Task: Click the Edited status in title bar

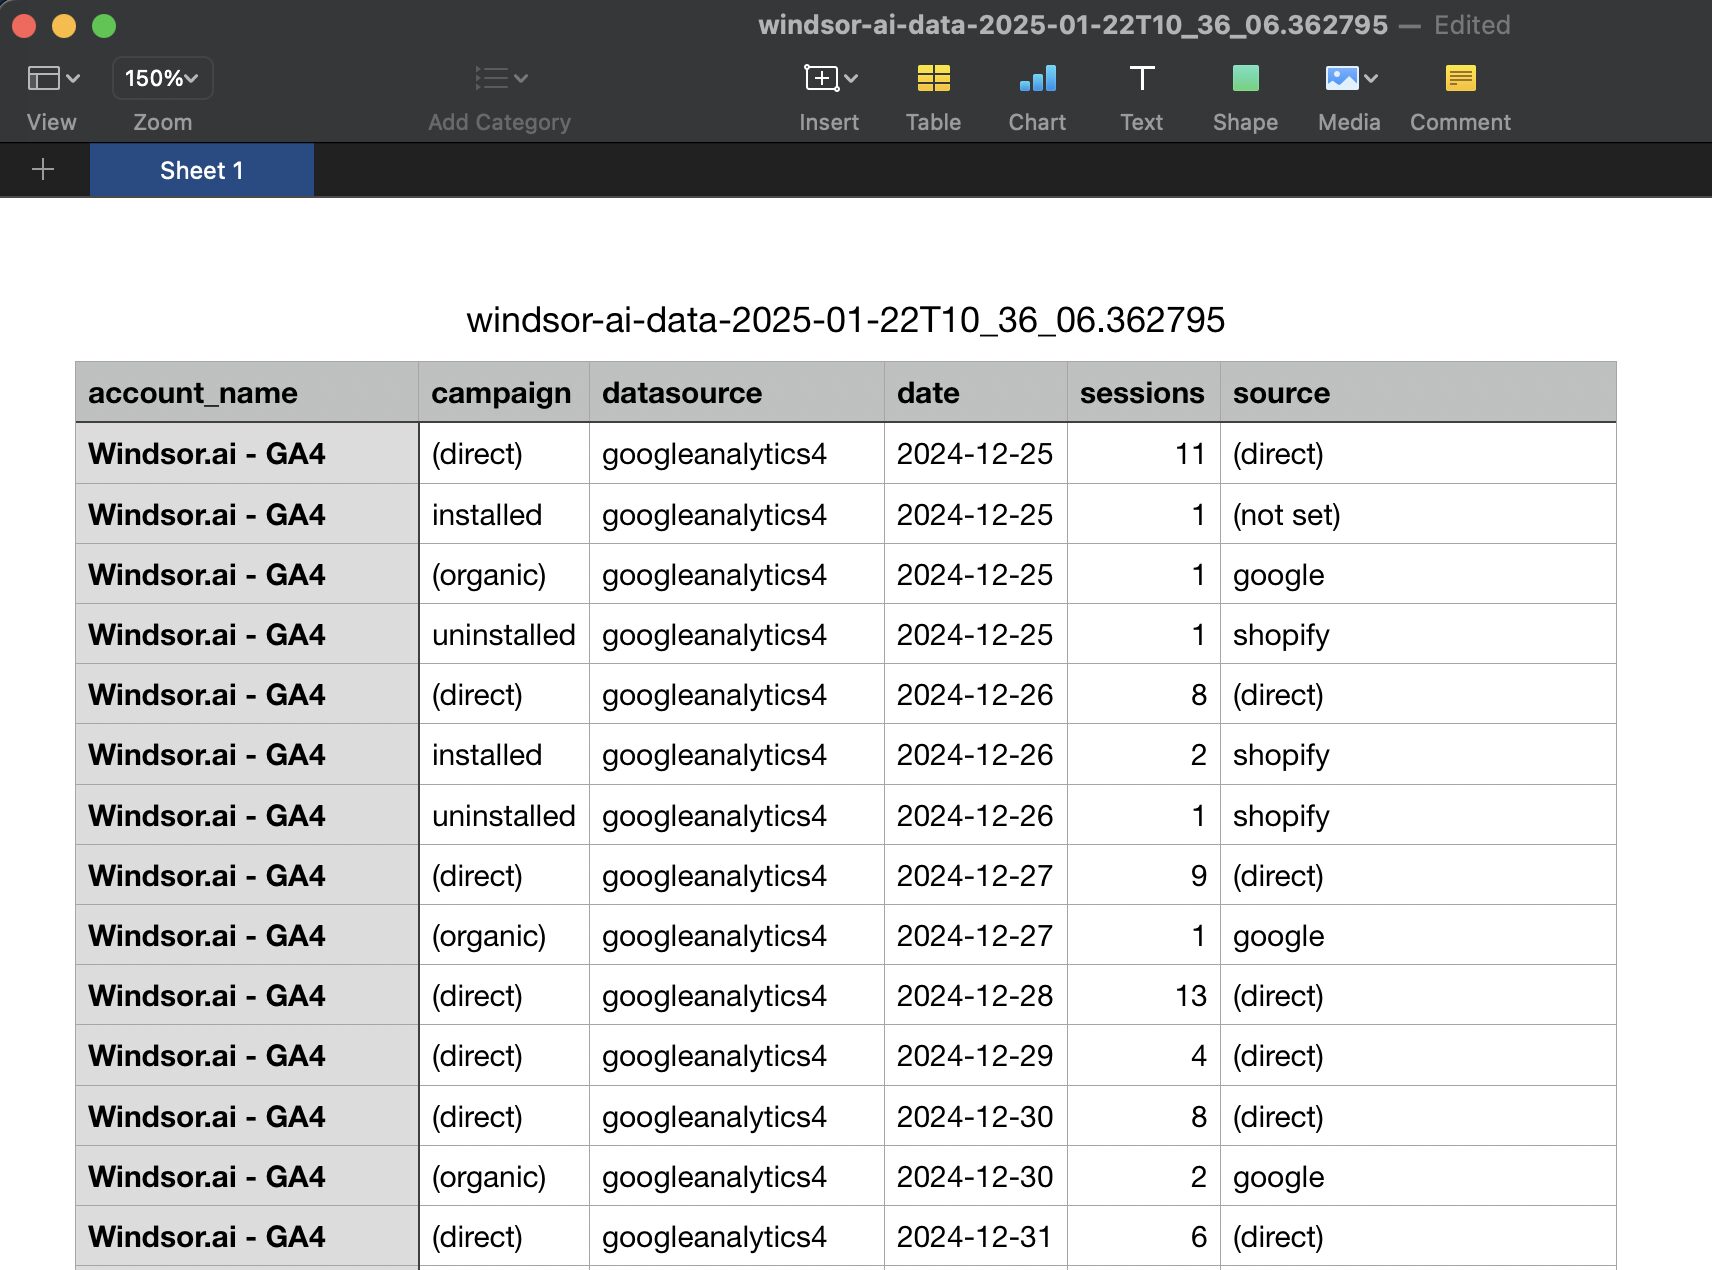Action: click(1472, 25)
